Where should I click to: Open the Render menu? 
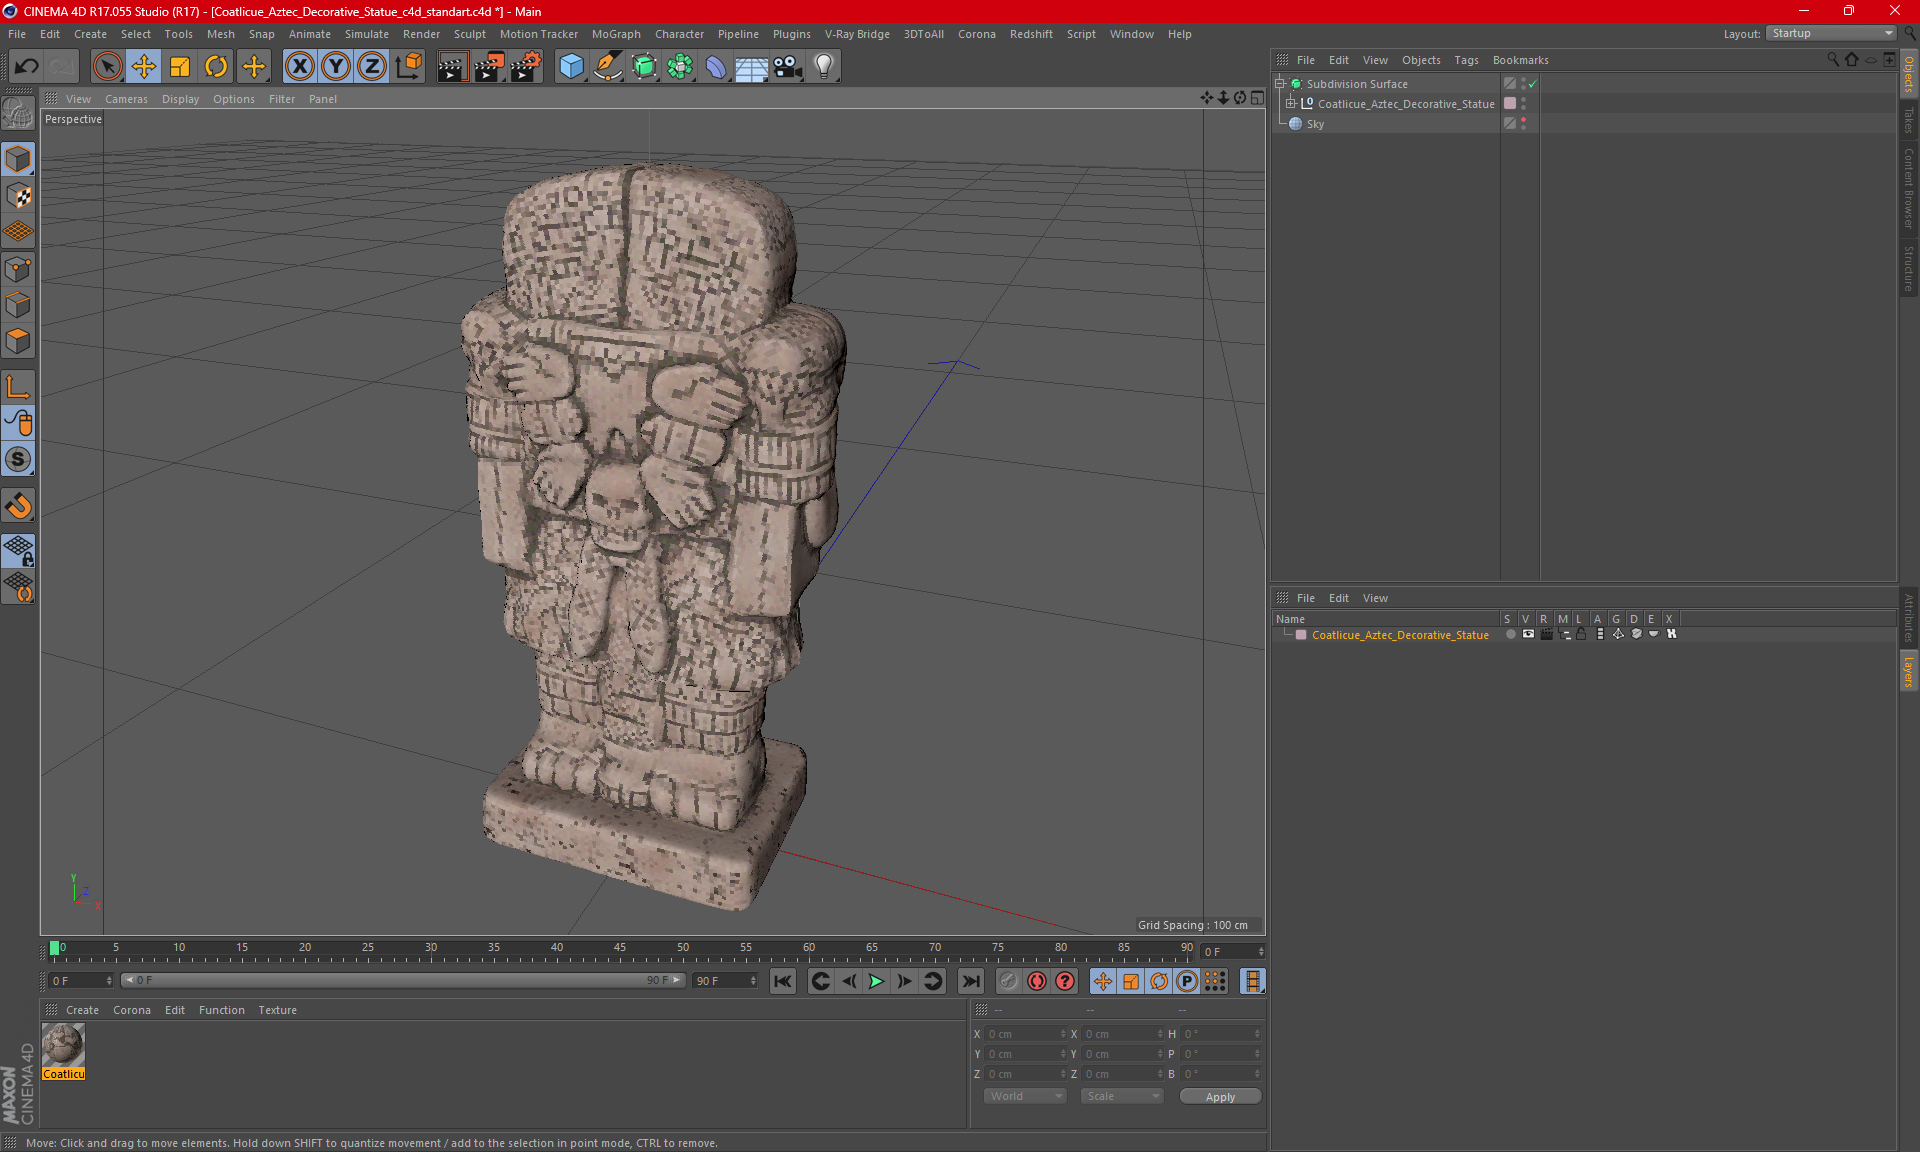(x=421, y=34)
